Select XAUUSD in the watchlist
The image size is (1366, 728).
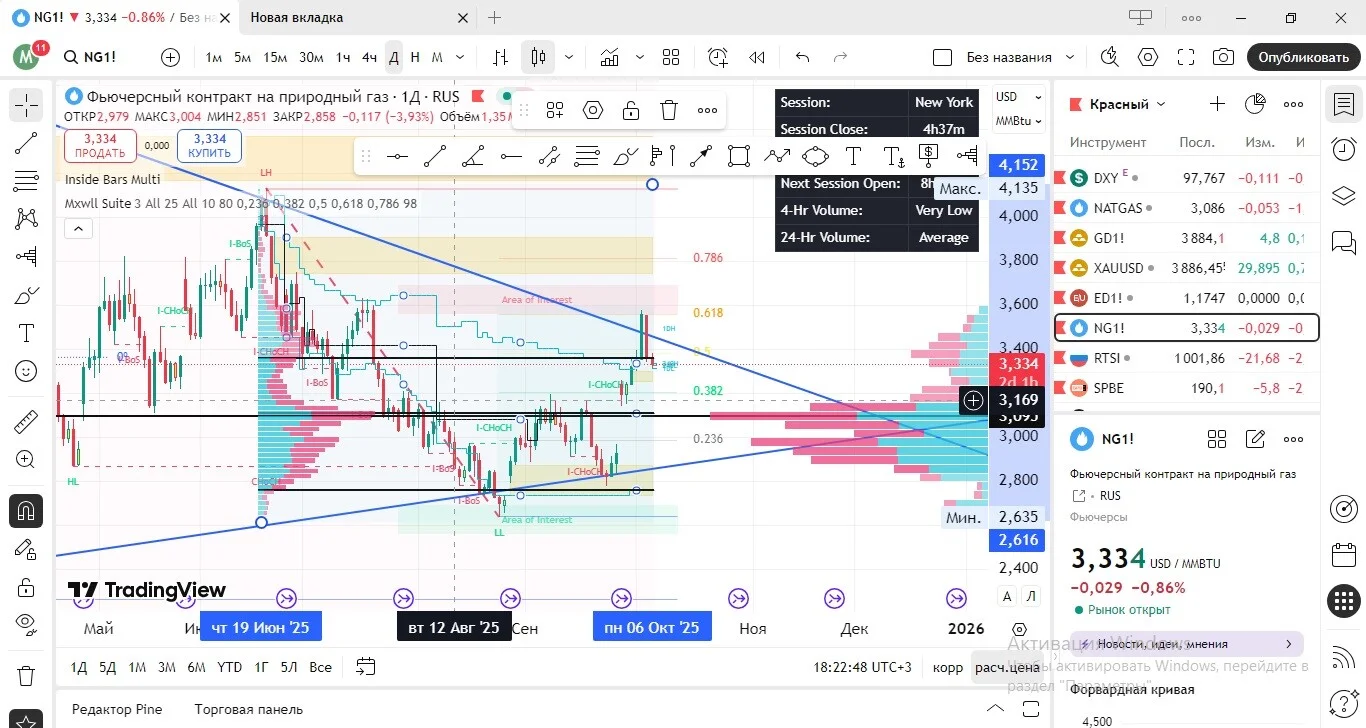click(1187, 268)
